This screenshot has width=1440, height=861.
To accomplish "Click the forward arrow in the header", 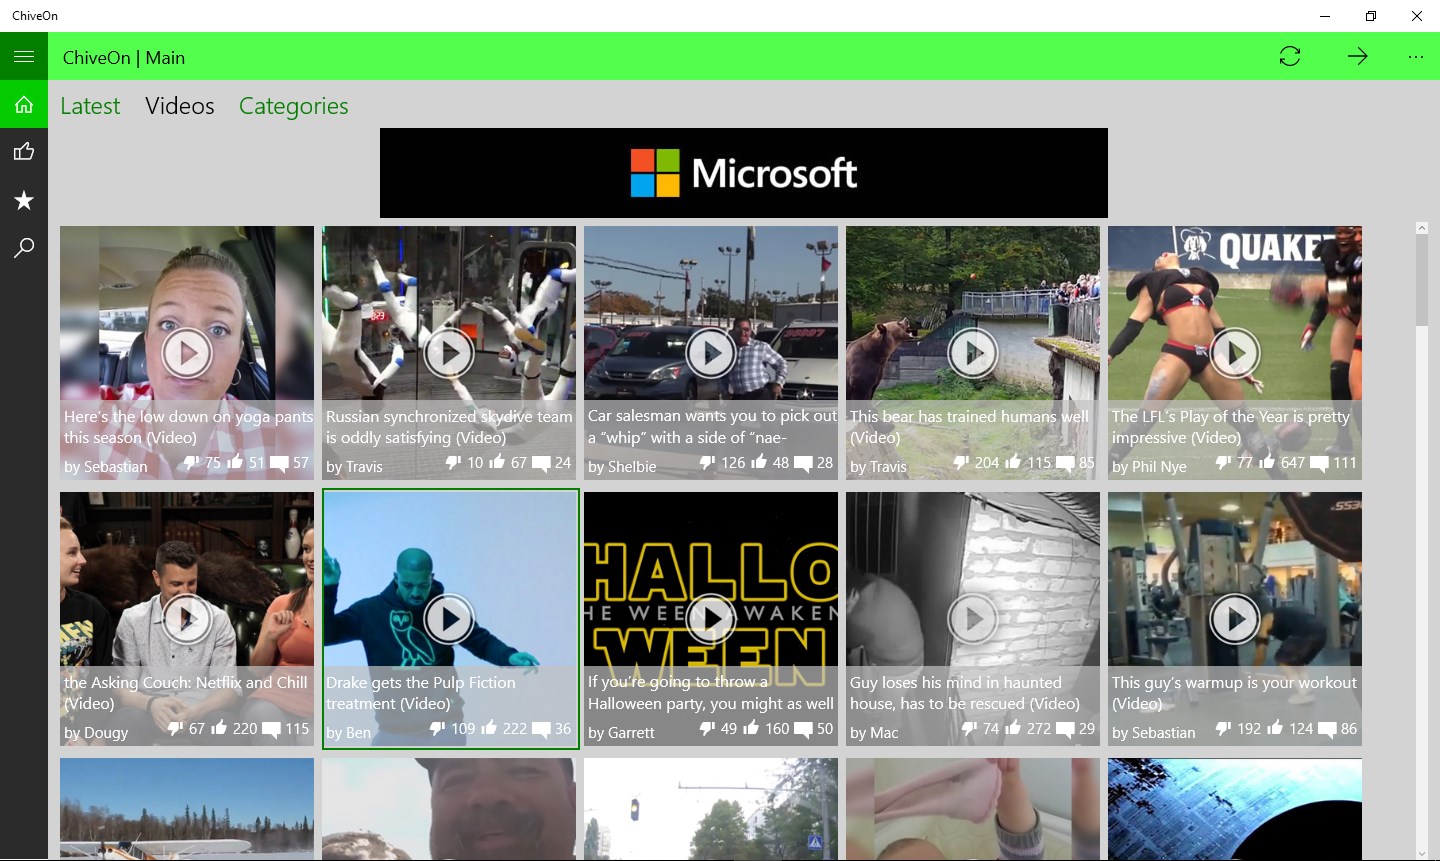I will (x=1357, y=57).
